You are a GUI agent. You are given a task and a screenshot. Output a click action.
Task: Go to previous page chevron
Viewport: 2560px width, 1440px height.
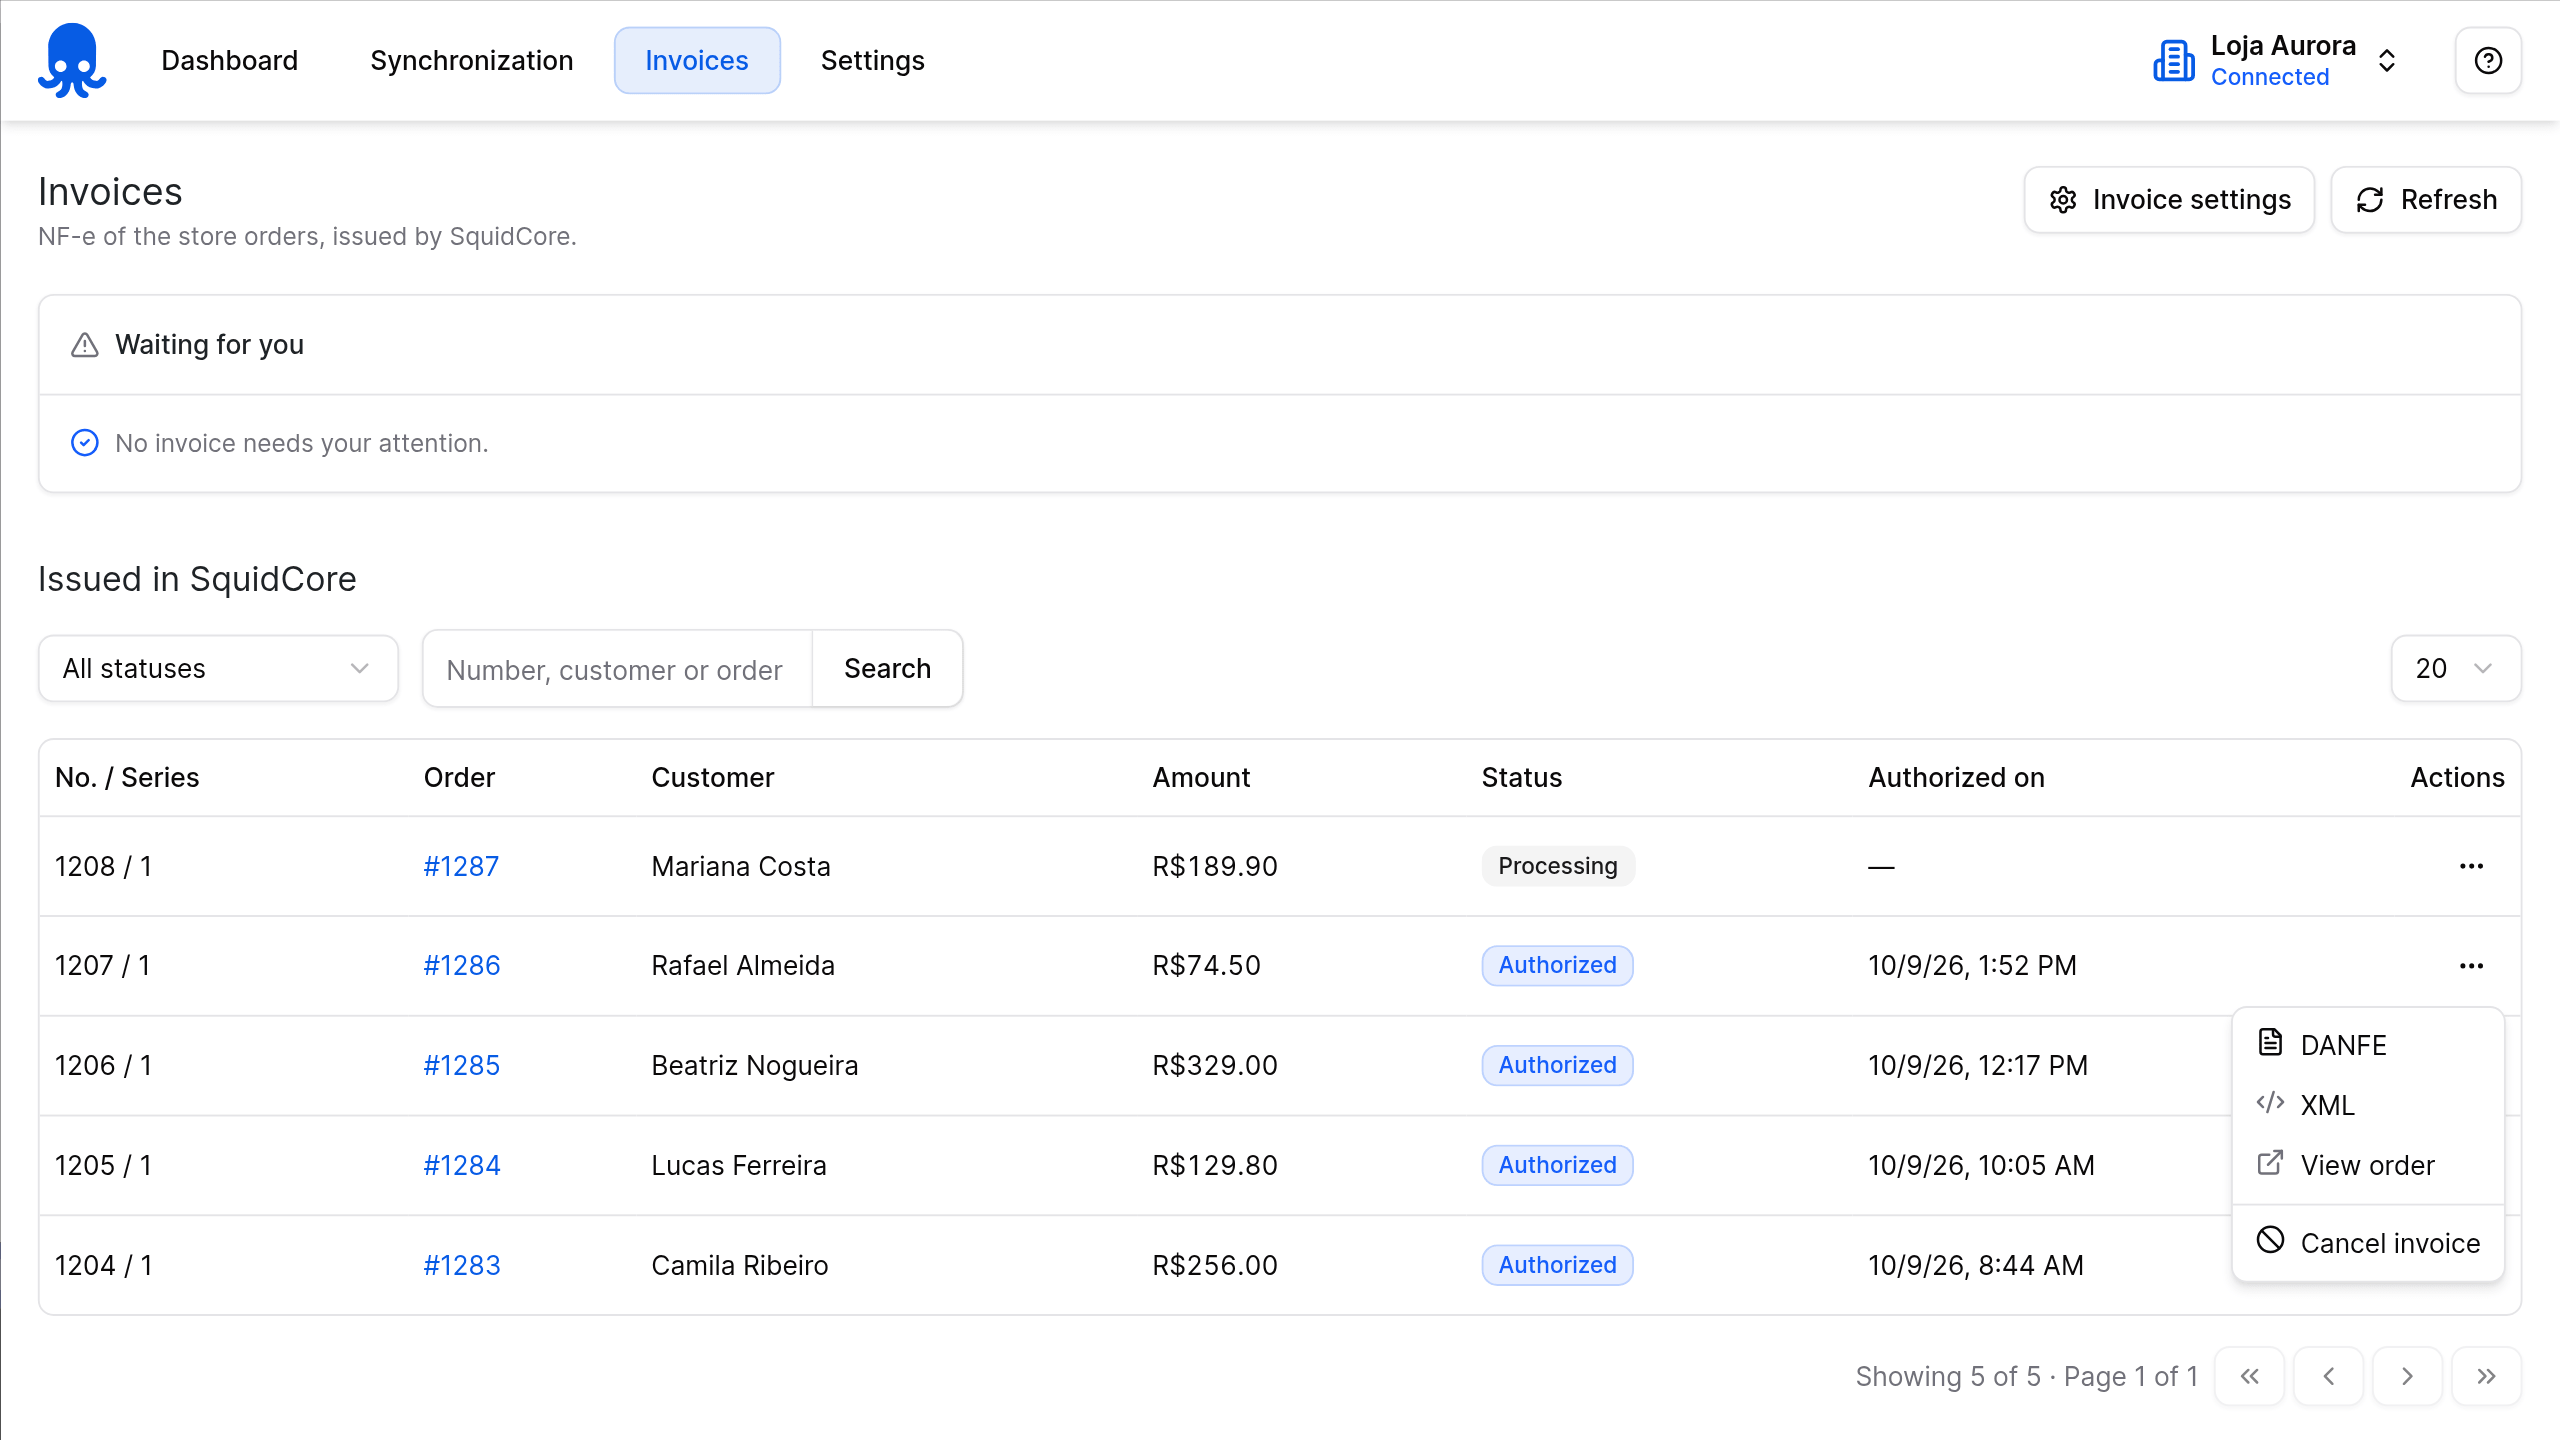(x=2329, y=1376)
